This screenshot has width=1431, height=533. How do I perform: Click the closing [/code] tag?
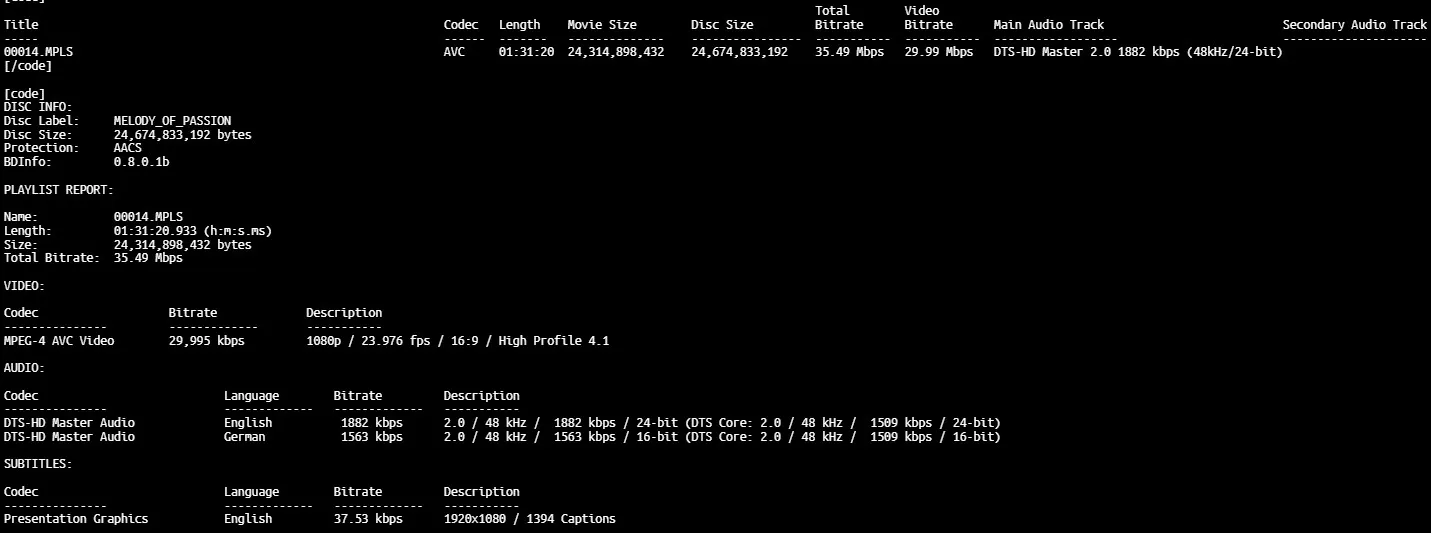point(28,66)
